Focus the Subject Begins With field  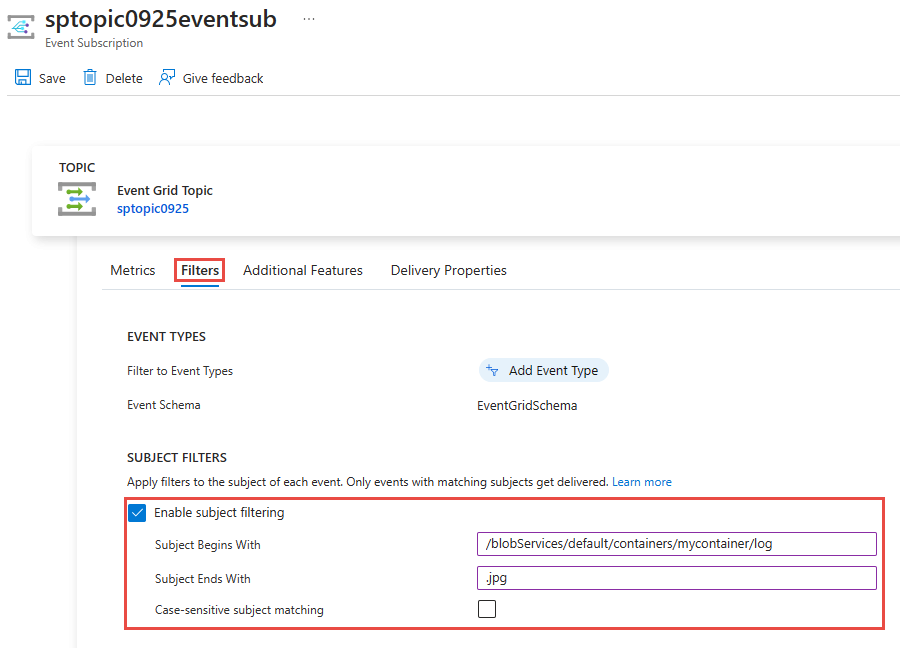(x=677, y=544)
